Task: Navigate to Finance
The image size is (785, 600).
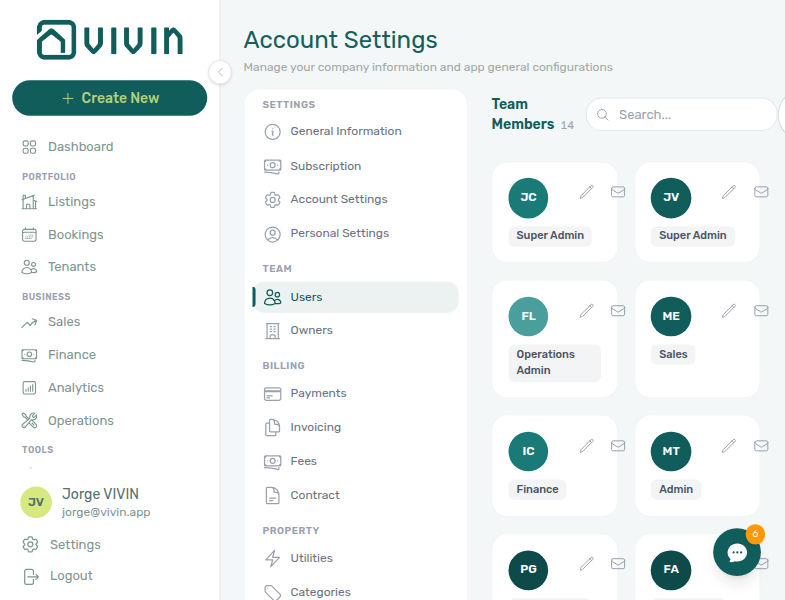Action: 59,355
